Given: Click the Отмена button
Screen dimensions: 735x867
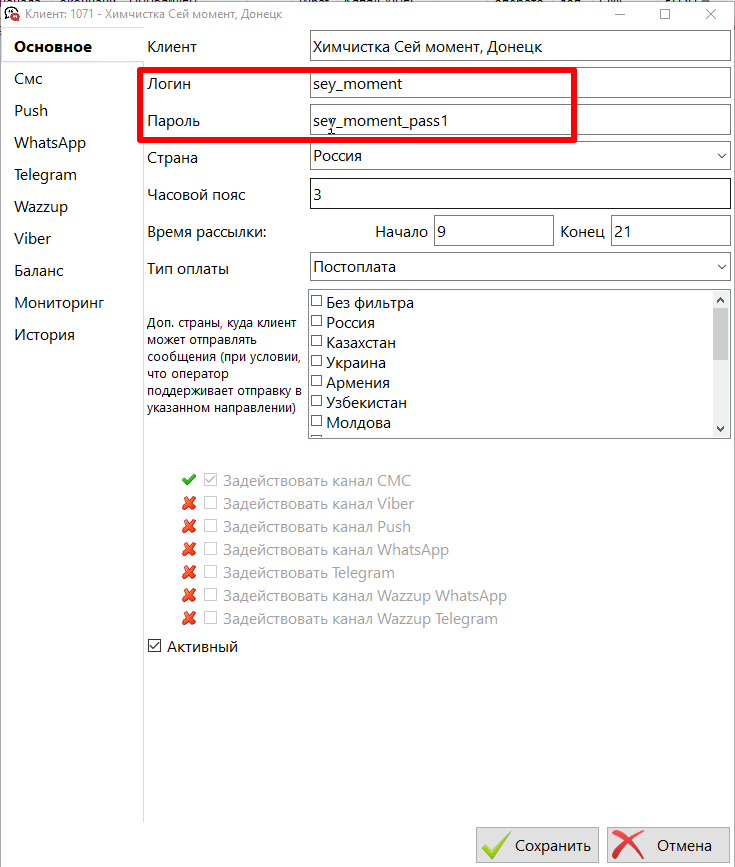Looking at the screenshot, I should click(x=667, y=845).
